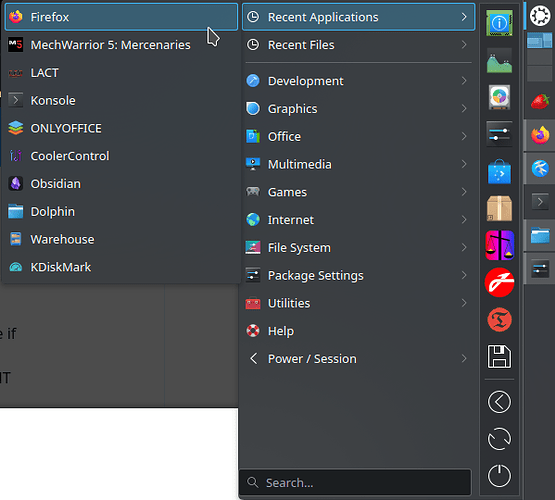
Task: Open the Power / Session submenu
Action: point(359,359)
